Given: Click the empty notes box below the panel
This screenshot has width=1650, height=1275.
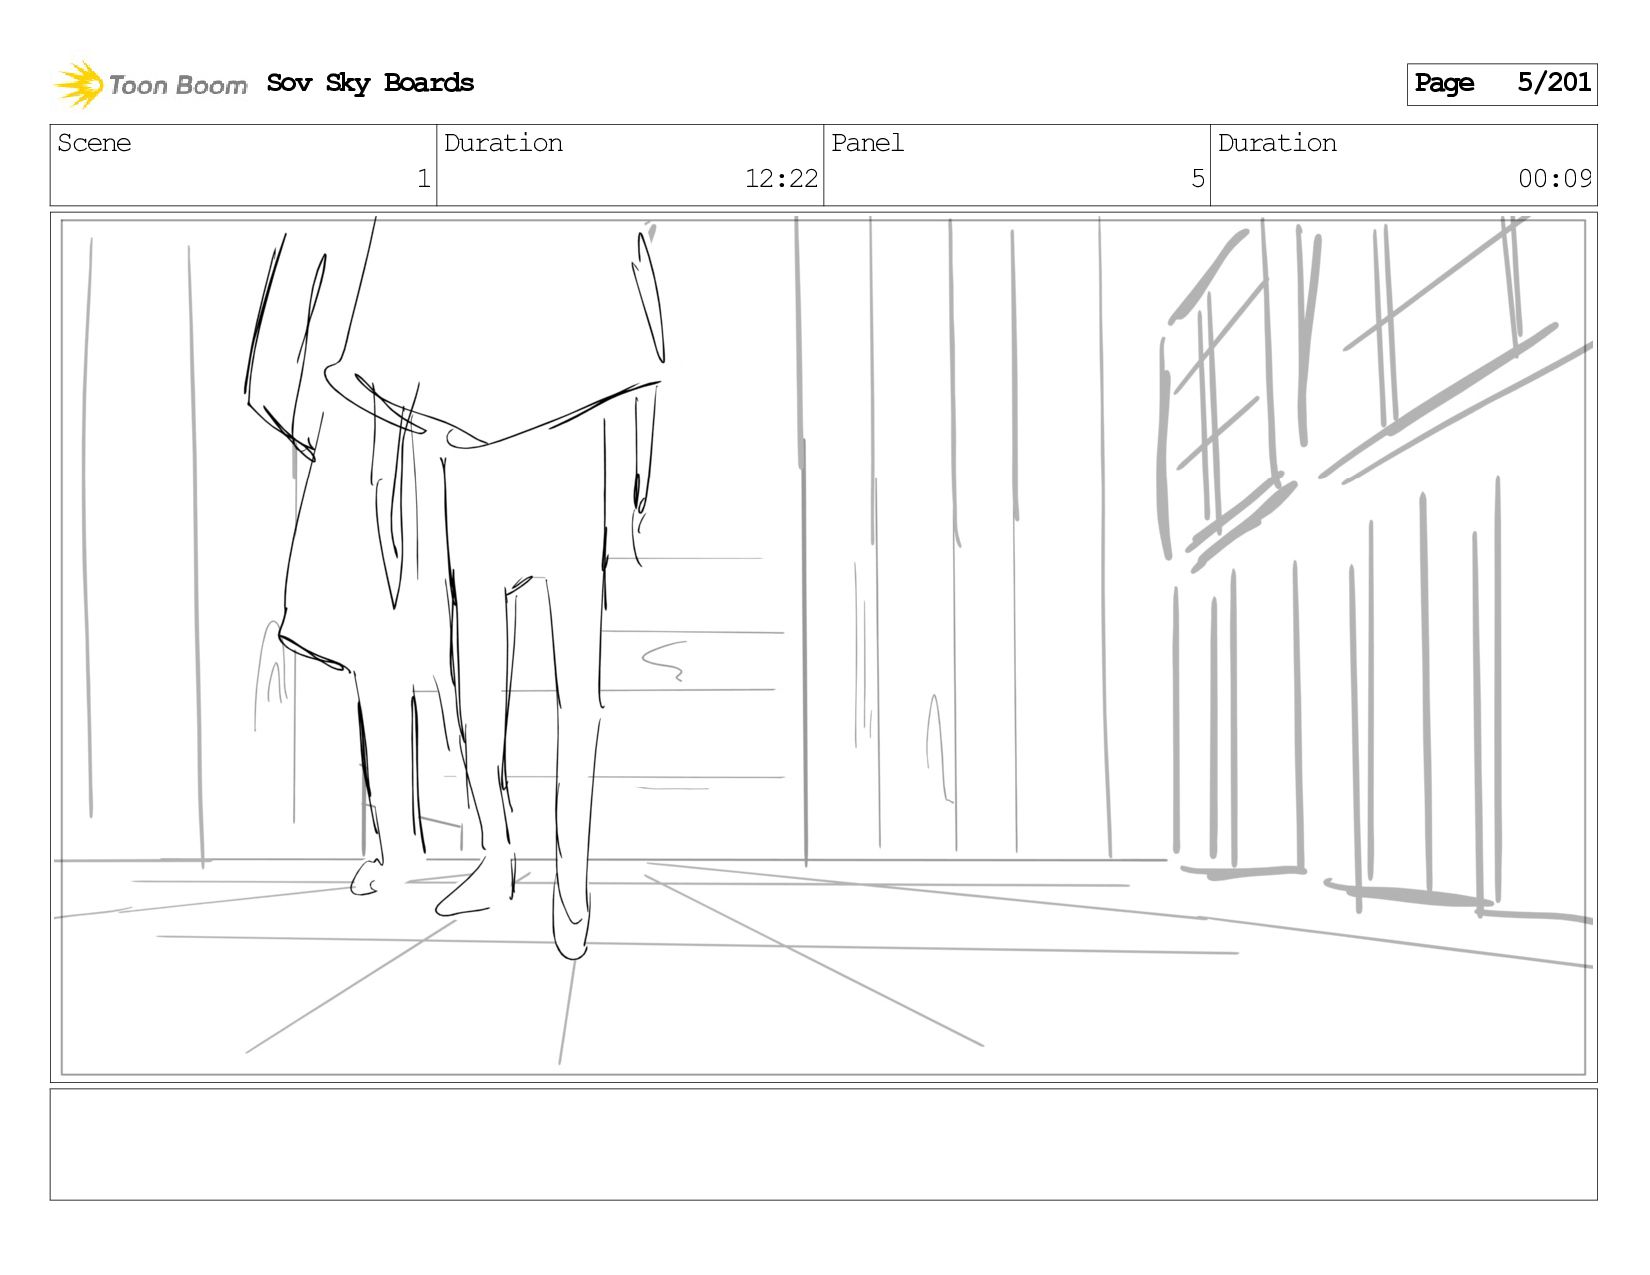Looking at the screenshot, I should tap(823, 1145).
